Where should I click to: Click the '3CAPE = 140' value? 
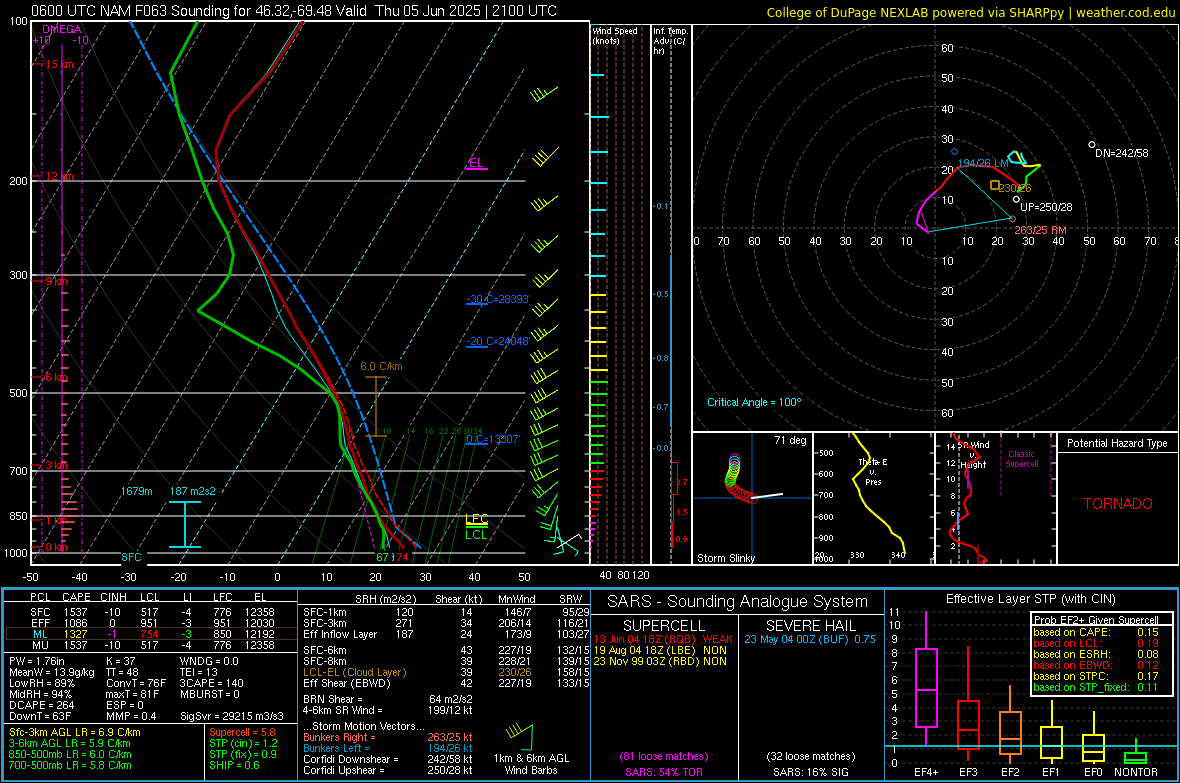point(211,684)
